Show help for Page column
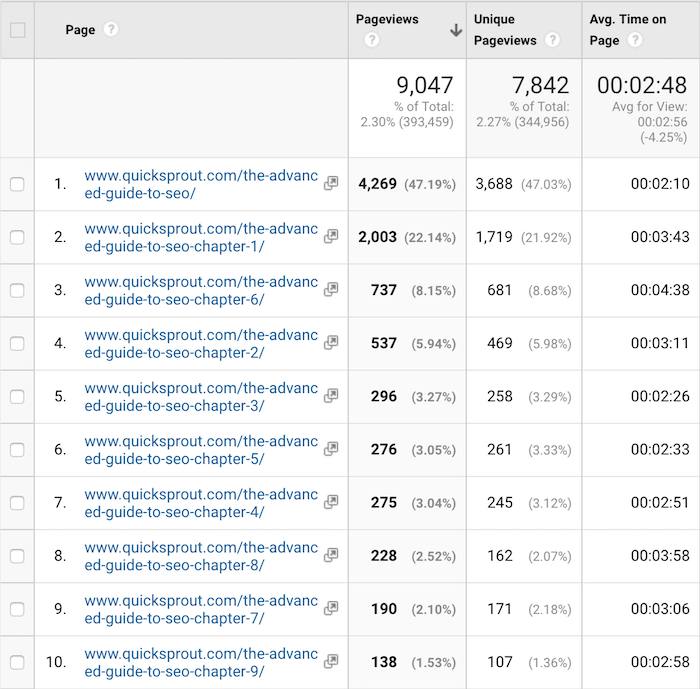The image size is (700, 689). [111, 29]
